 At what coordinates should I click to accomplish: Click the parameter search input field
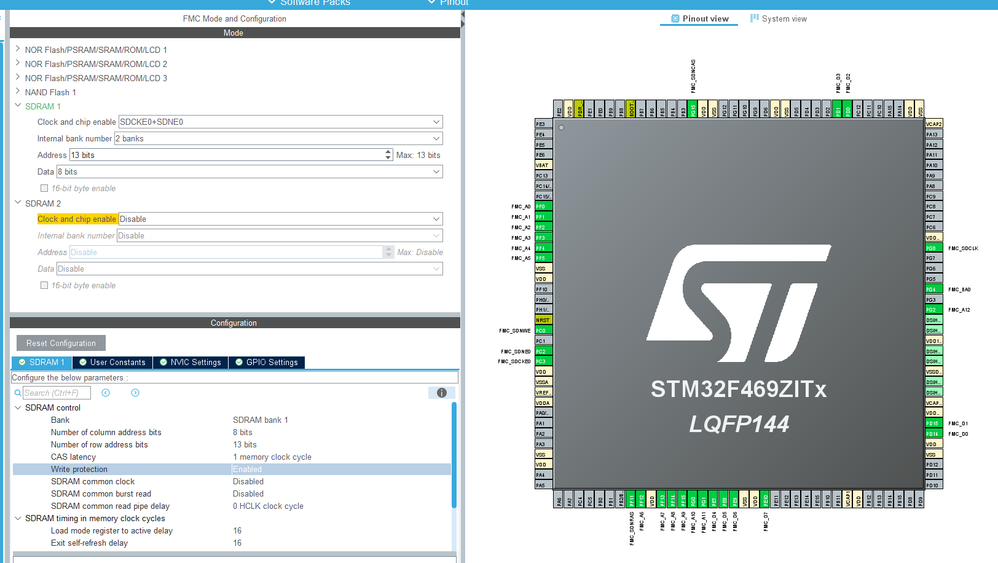pos(56,393)
